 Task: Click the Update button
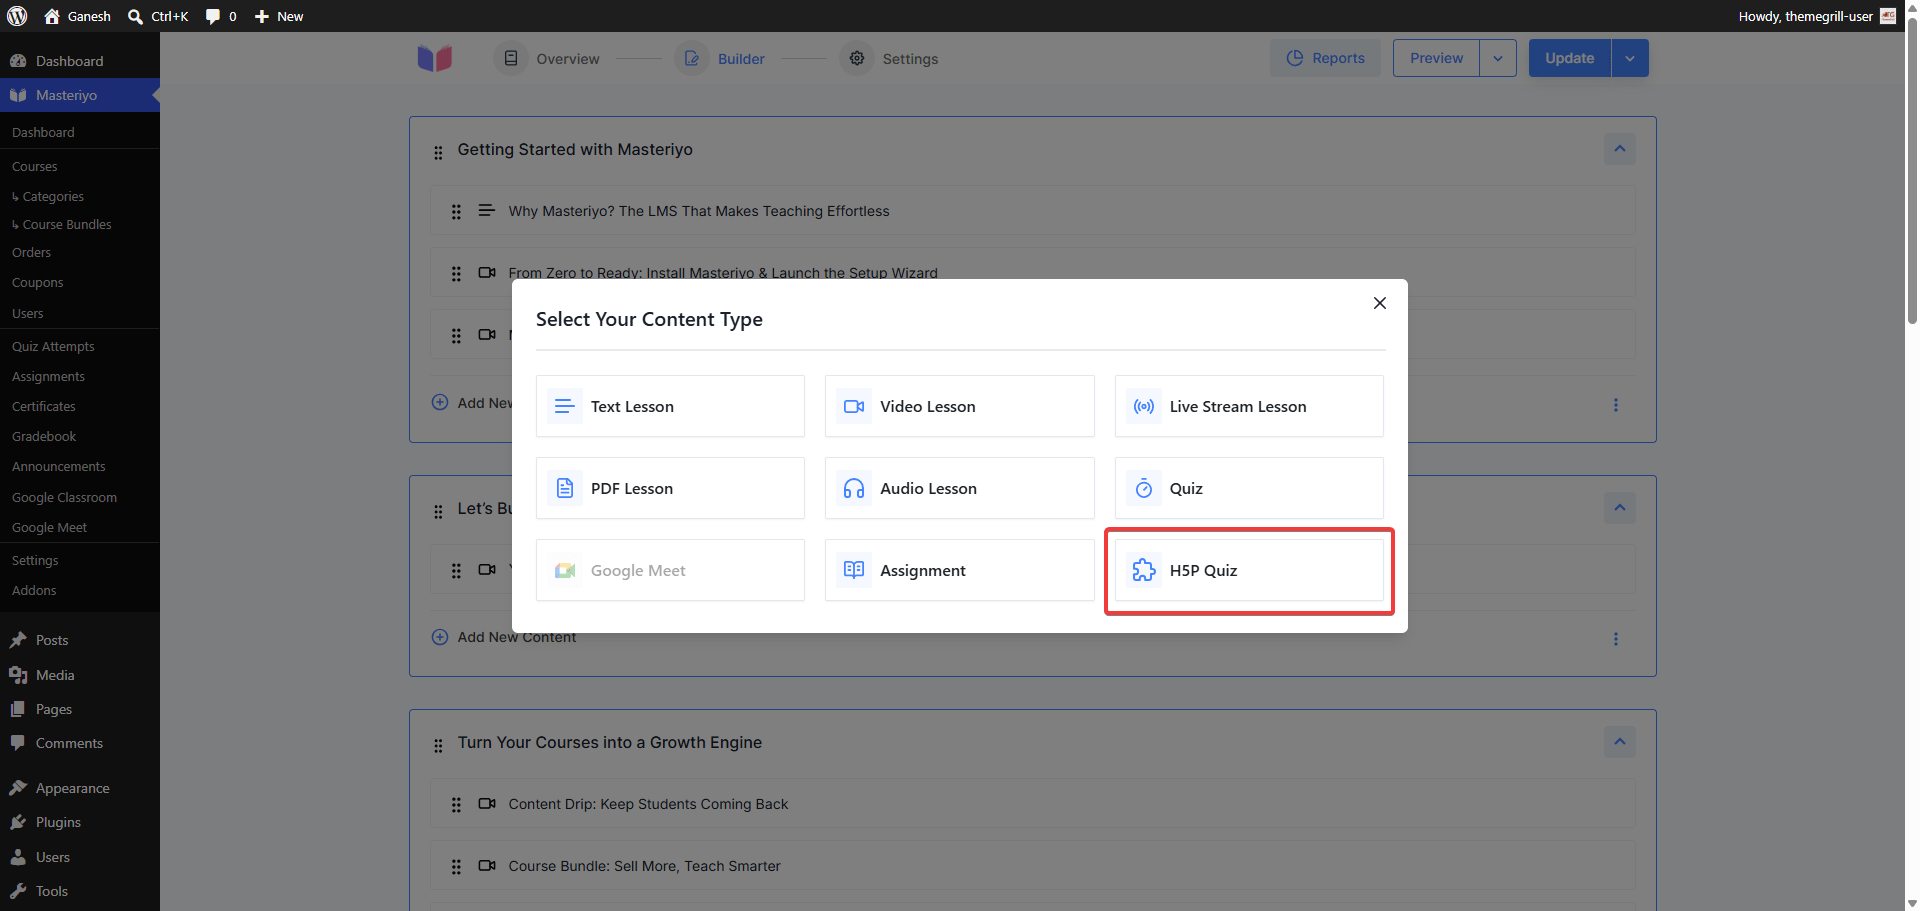[1569, 58]
